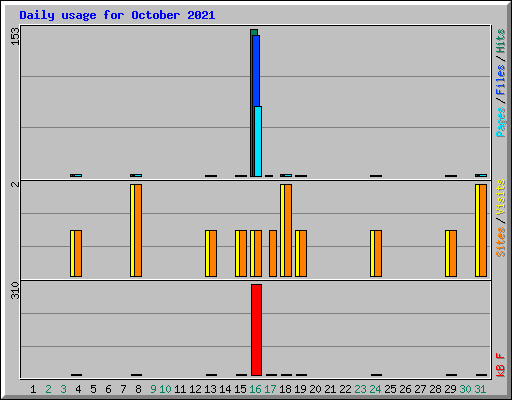Click the red "KB F" legend label

click(x=501, y=365)
